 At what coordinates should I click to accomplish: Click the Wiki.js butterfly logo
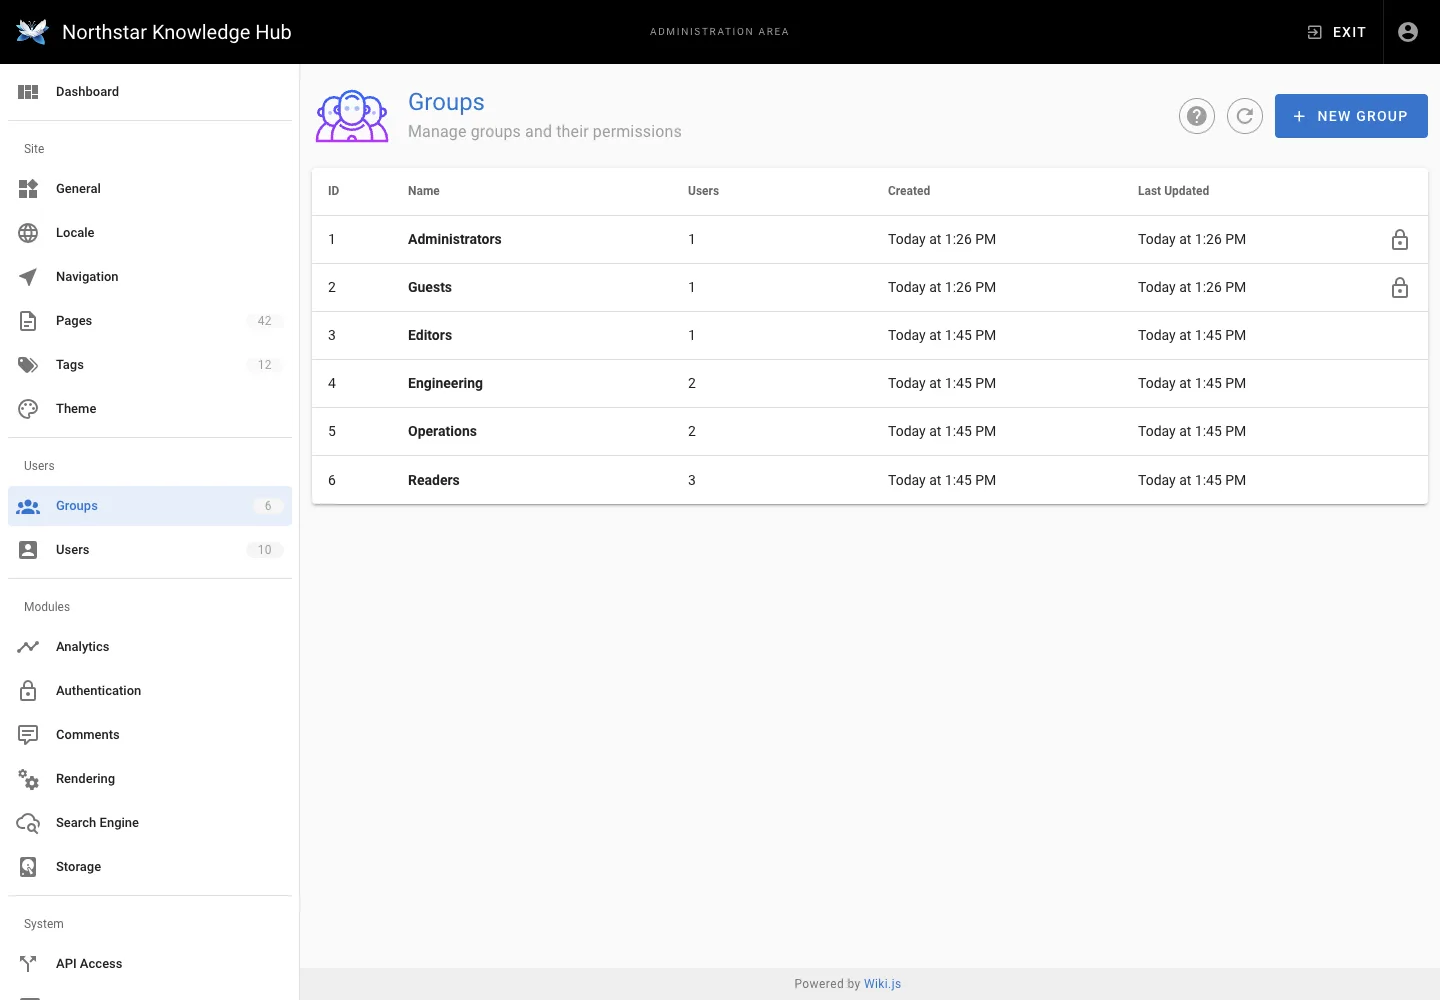click(32, 32)
